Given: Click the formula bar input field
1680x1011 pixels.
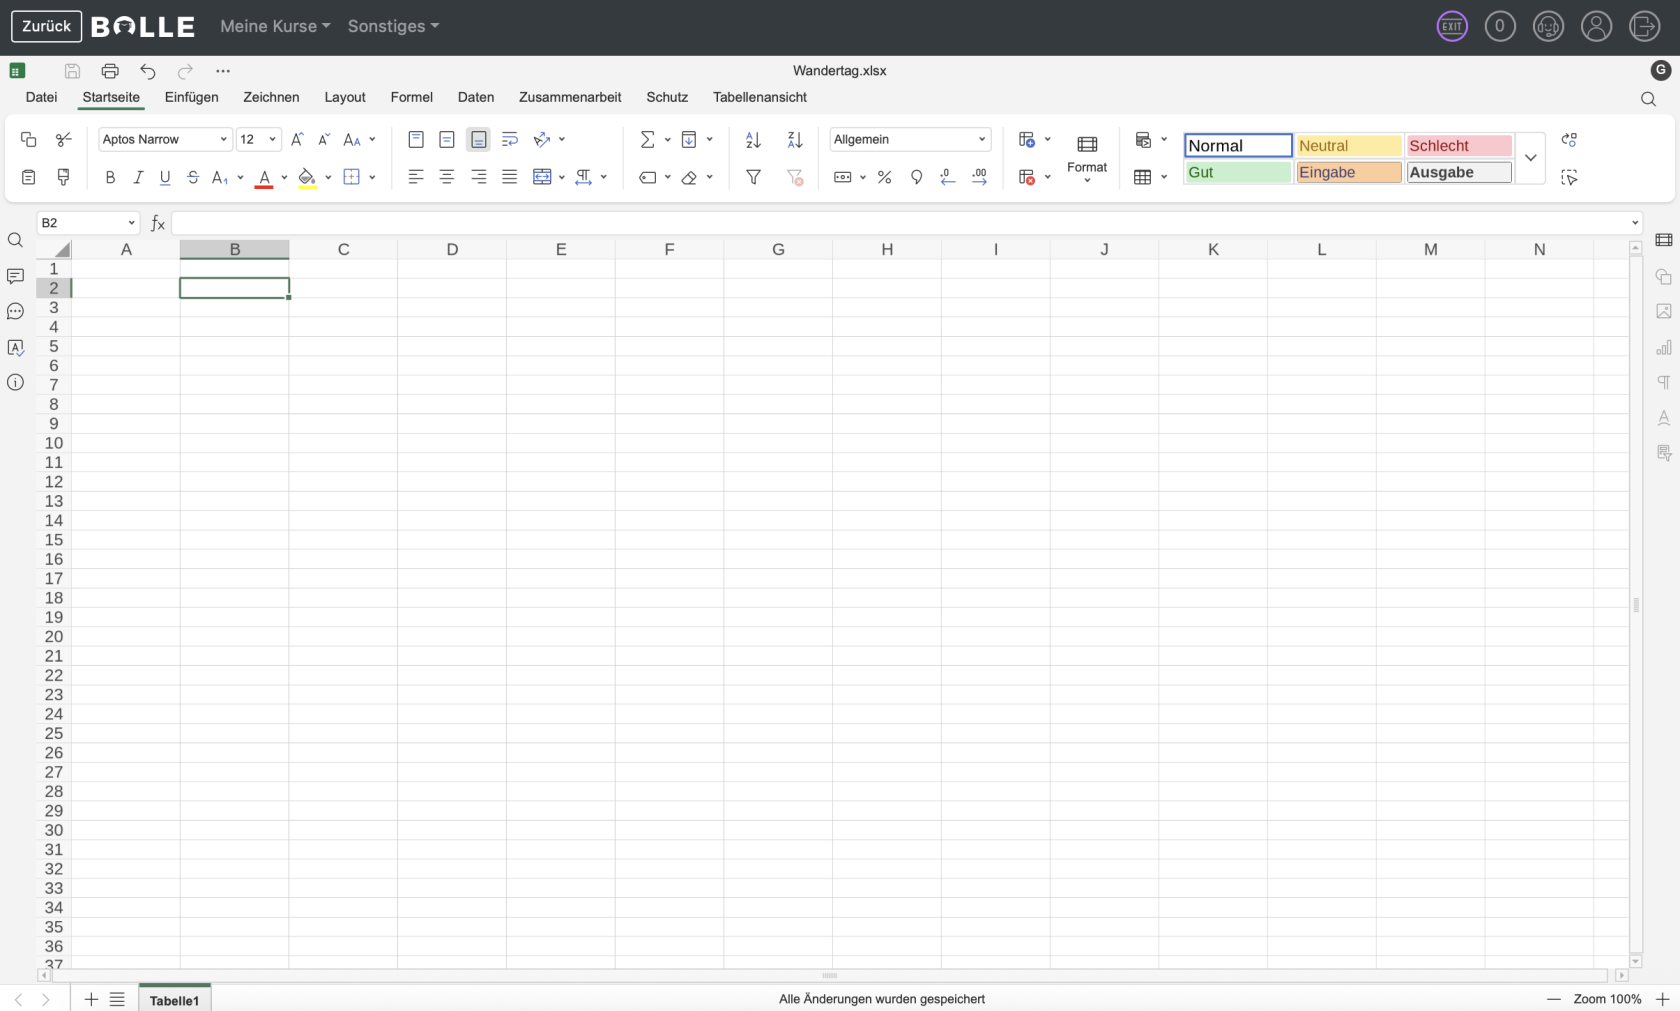Looking at the screenshot, I should [900, 223].
